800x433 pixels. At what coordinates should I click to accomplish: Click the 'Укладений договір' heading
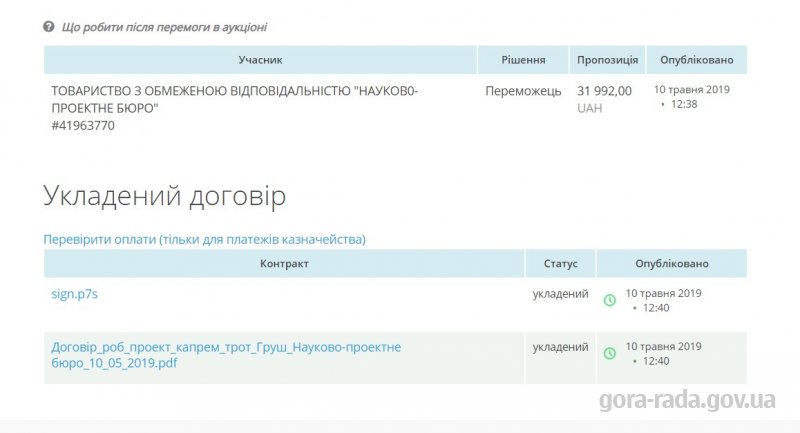point(164,196)
